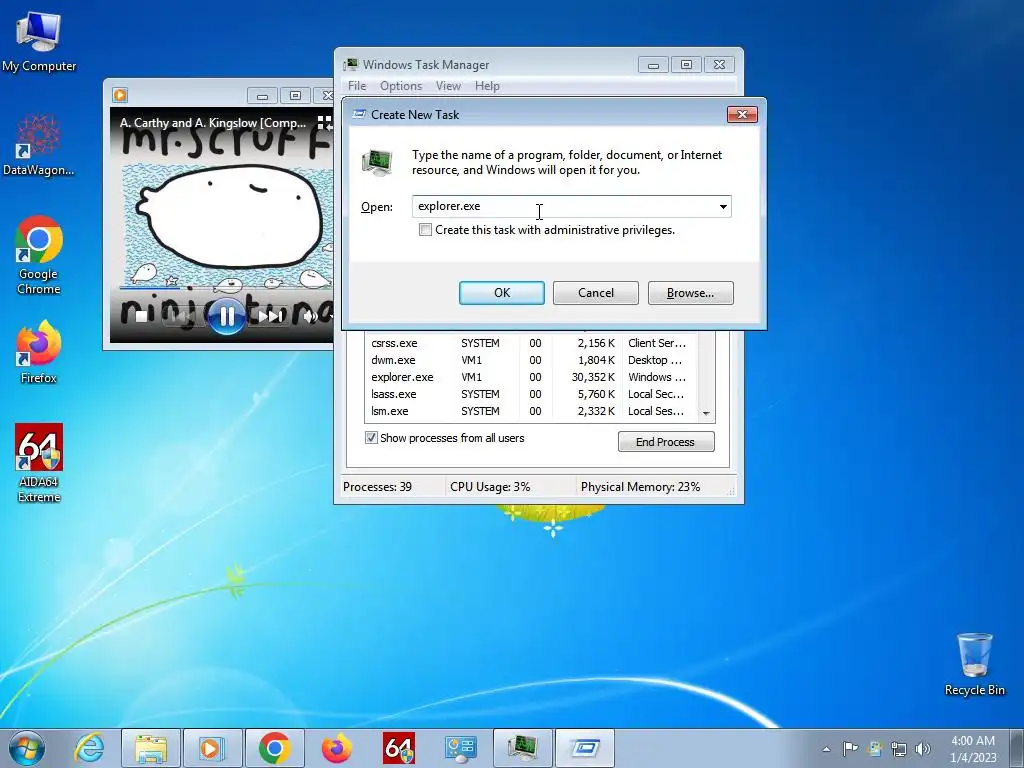Mute the Media Player volume
Screen dimensions: 1024x768
tap(311, 316)
